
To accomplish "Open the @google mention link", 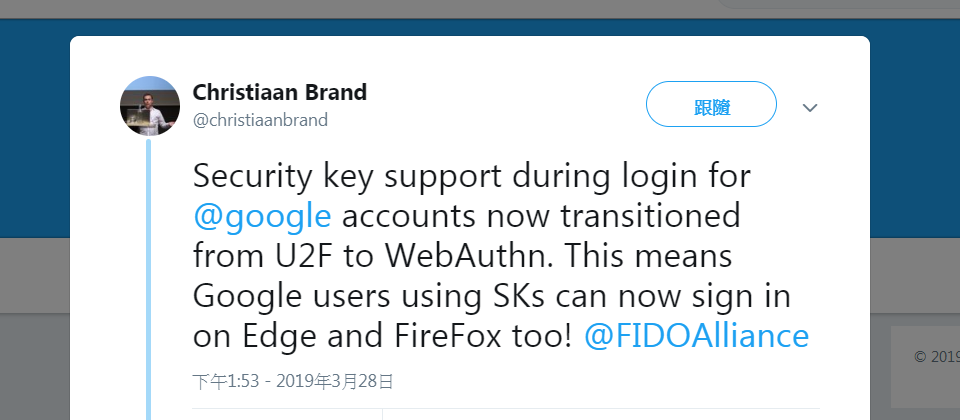I will click(x=262, y=216).
